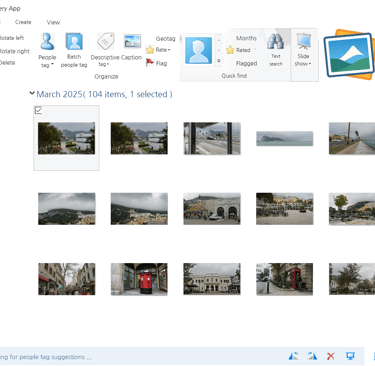Viewport: 375px width, 366px height.
Task: Select the second white building thumbnail
Action: click(139, 138)
